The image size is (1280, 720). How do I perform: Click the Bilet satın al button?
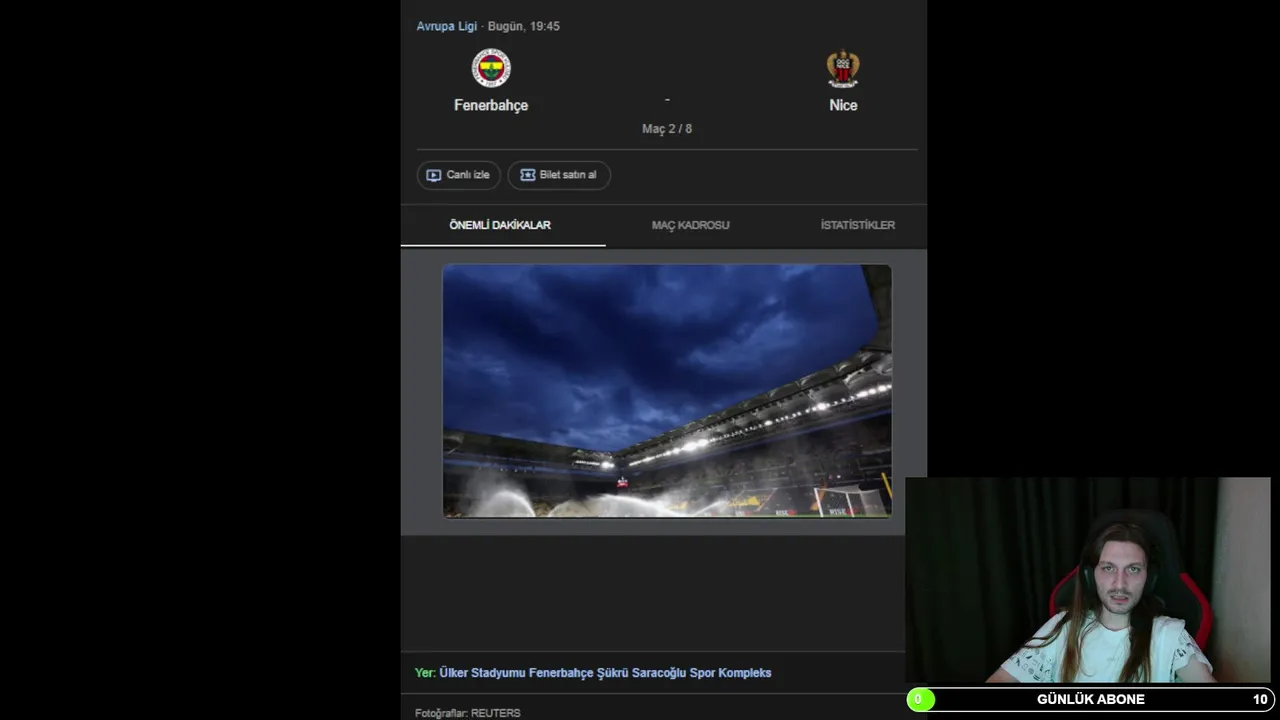pyautogui.click(x=559, y=175)
